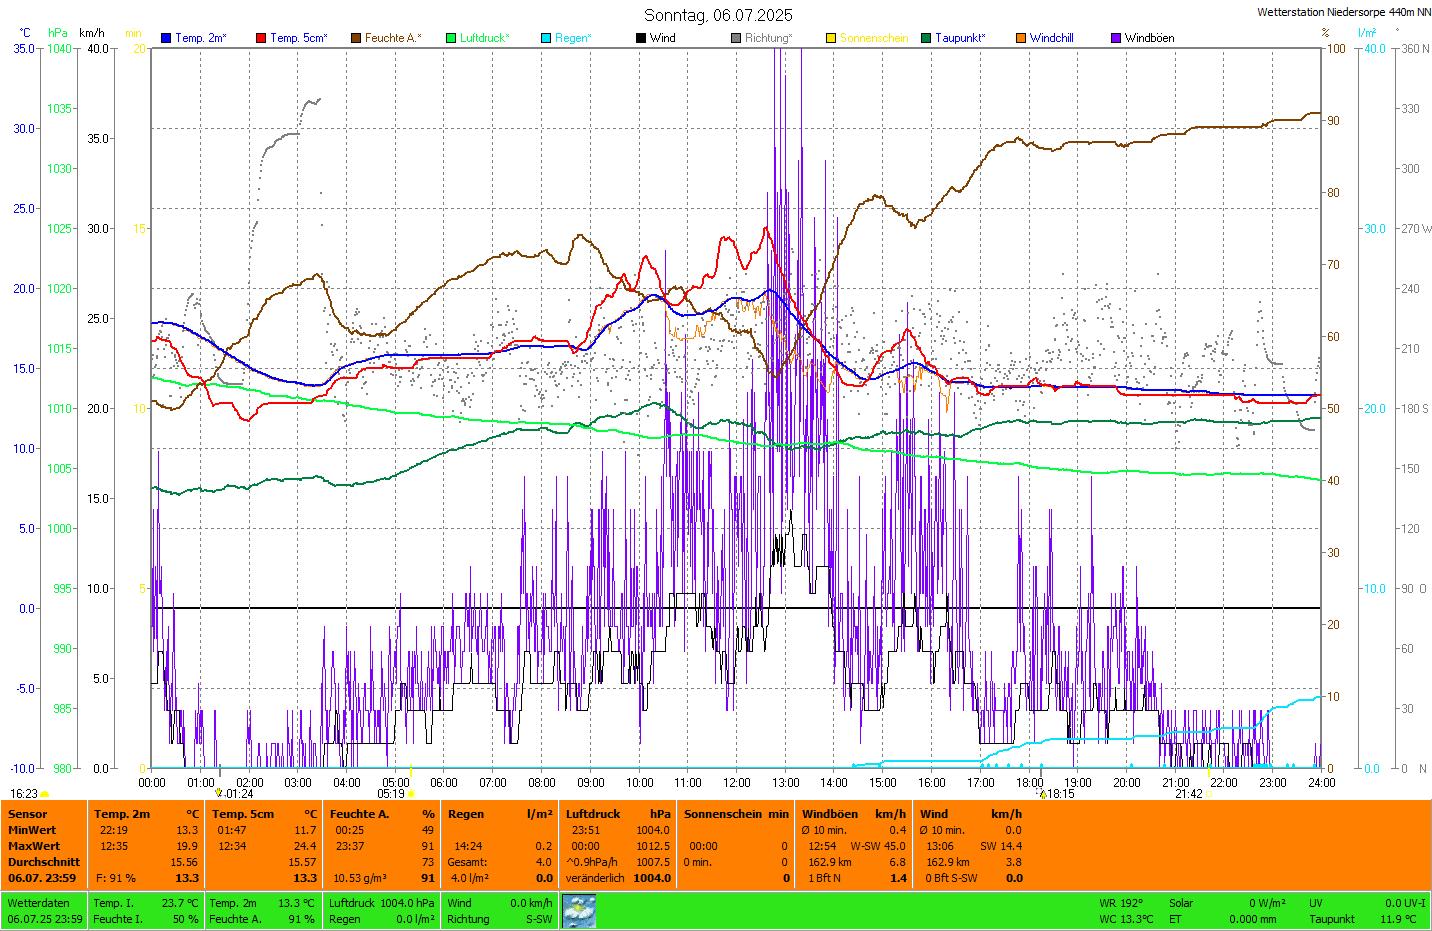Click the Windböen column header in table
1432x931 pixels.
pyautogui.click(x=830, y=814)
